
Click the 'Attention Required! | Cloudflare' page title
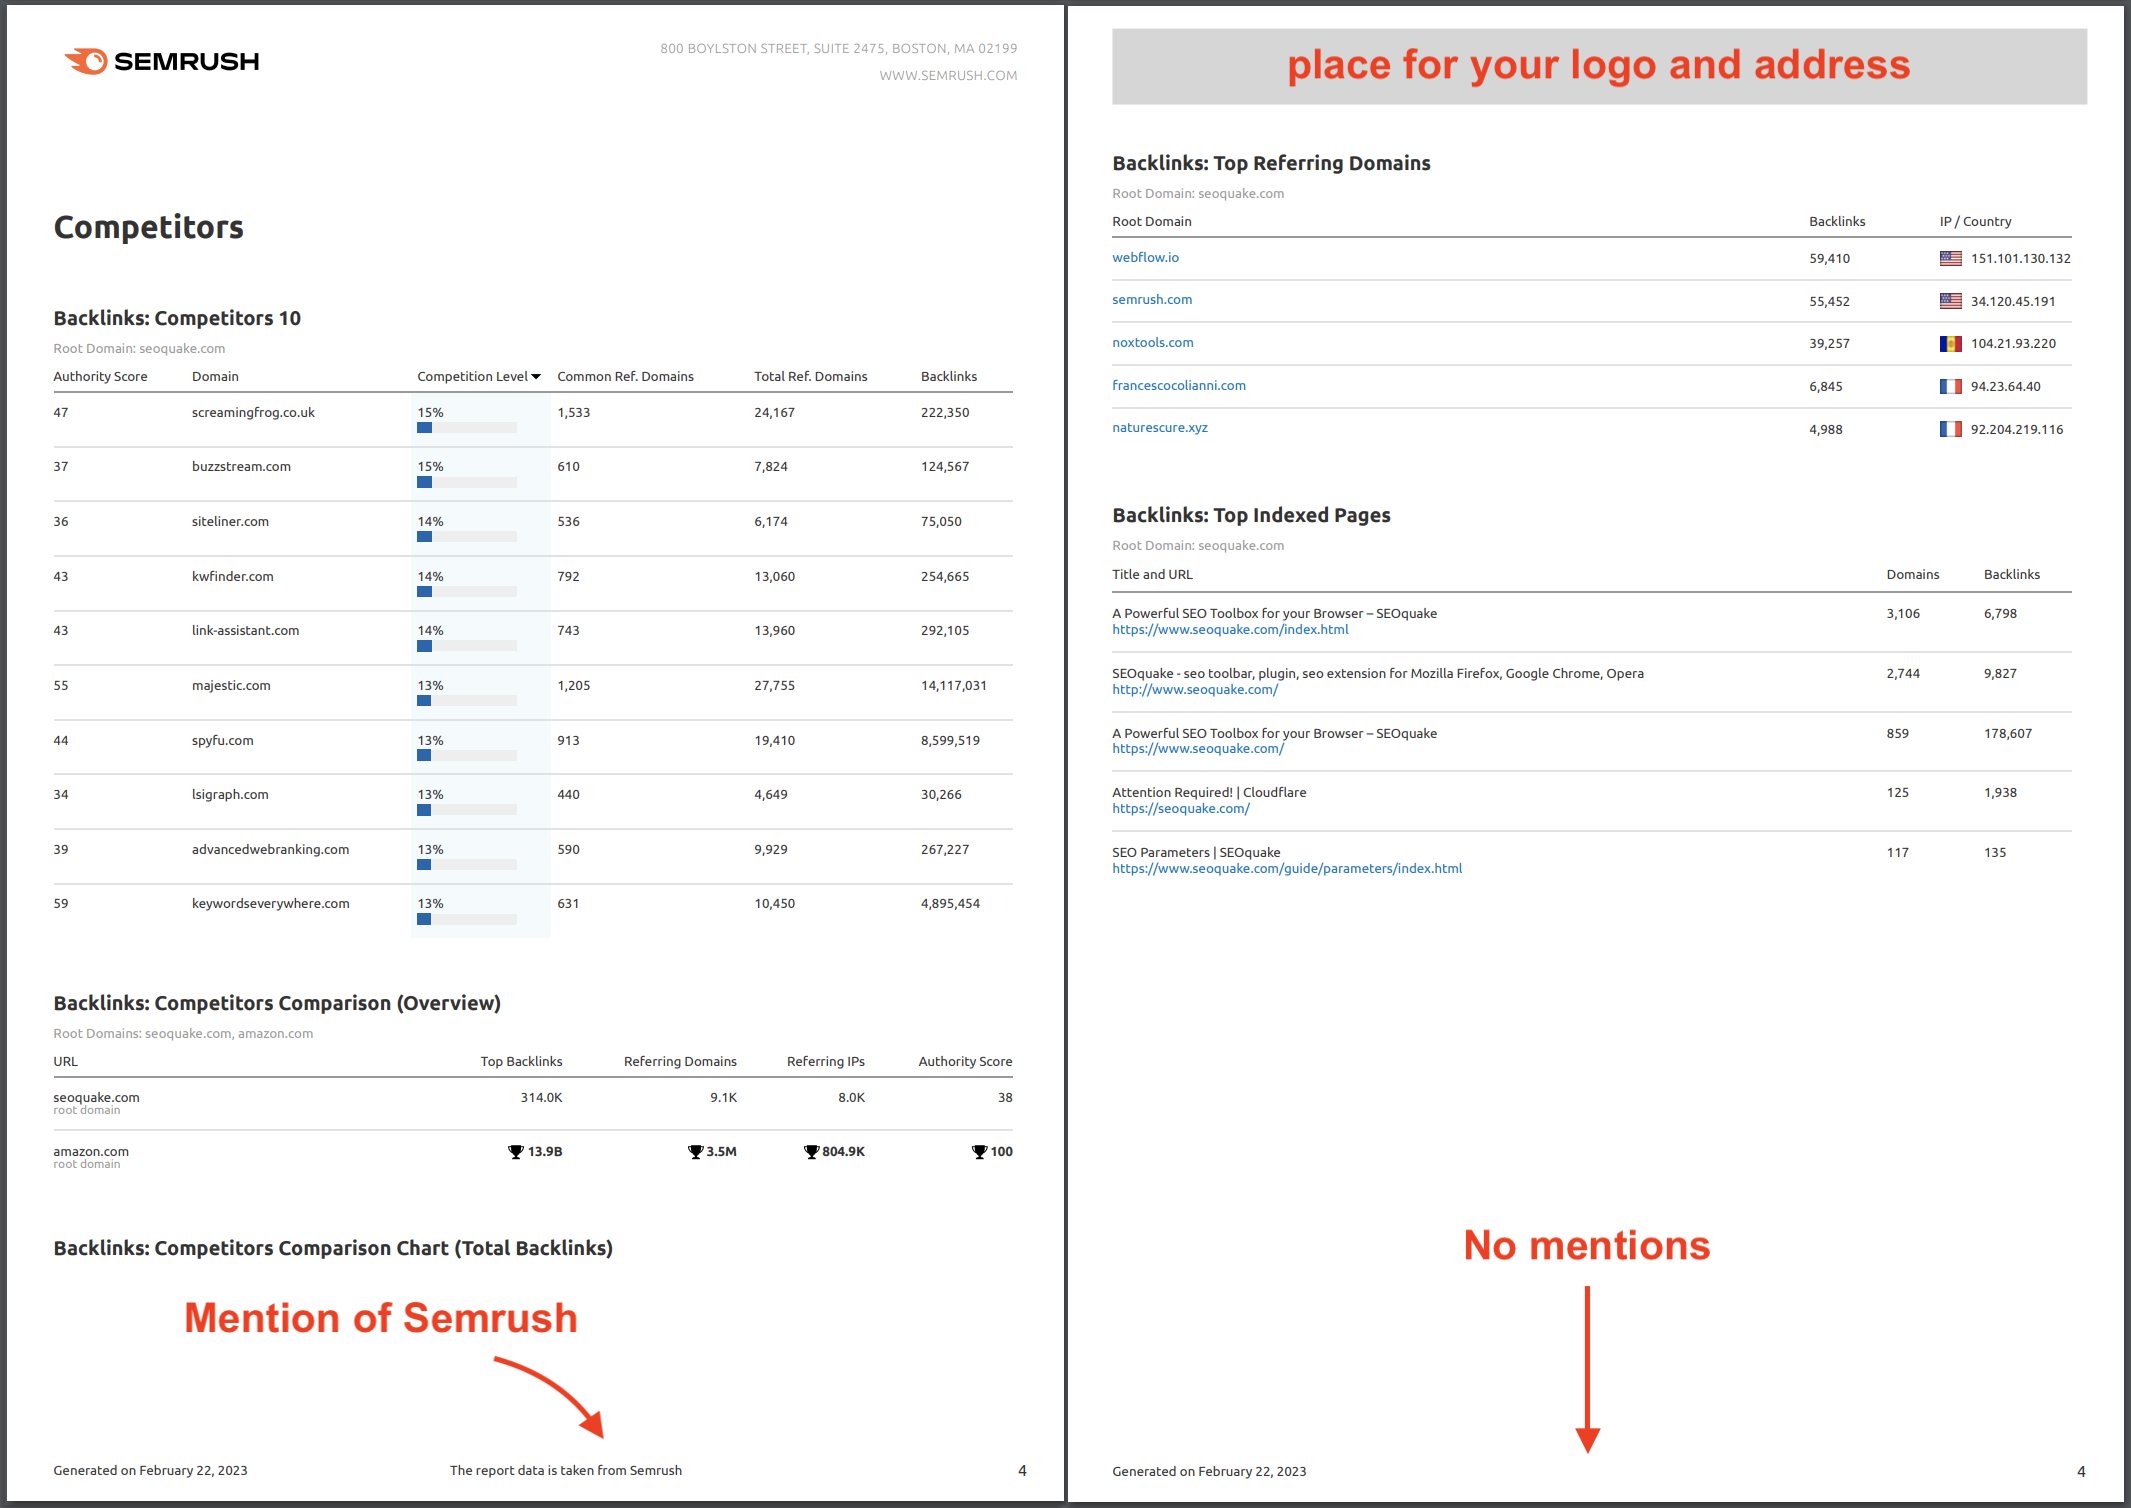tap(1209, 792)
